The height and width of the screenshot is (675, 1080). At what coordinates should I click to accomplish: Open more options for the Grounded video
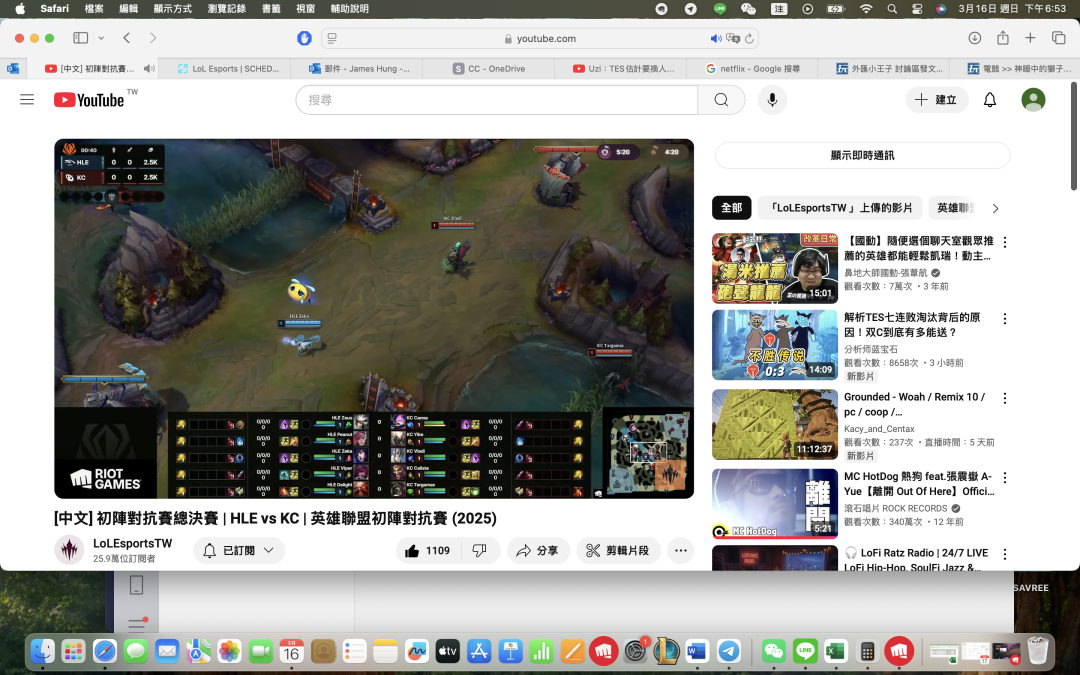(1005, 398)
